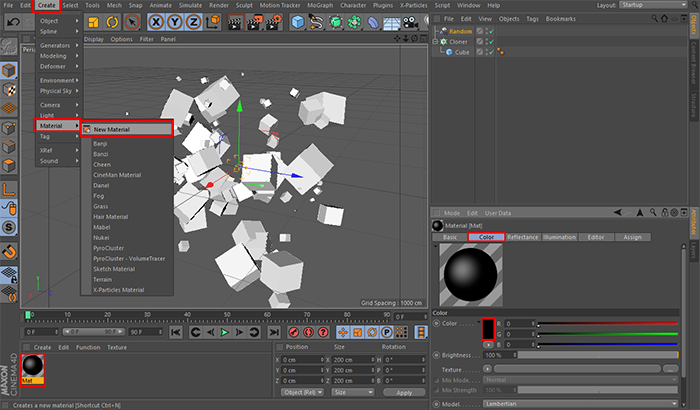Play animation forwards green arrow
This screenshot has width=700, height=410.
(x=225, y=332)
